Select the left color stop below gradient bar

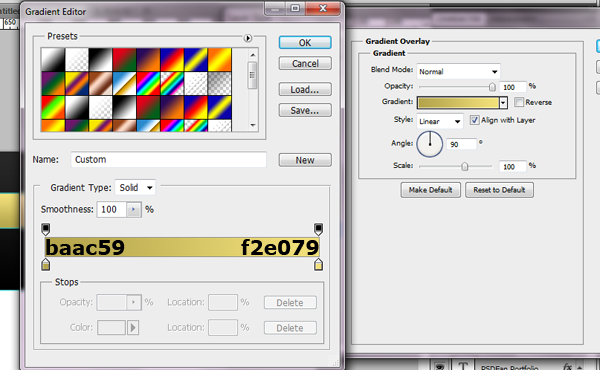coord(46,264)
